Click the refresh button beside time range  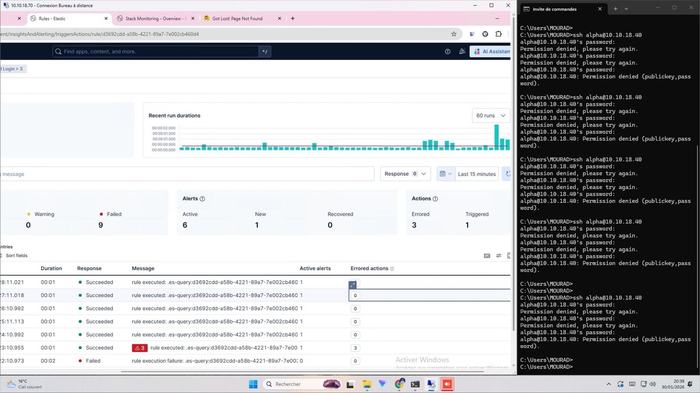point(507,174)
